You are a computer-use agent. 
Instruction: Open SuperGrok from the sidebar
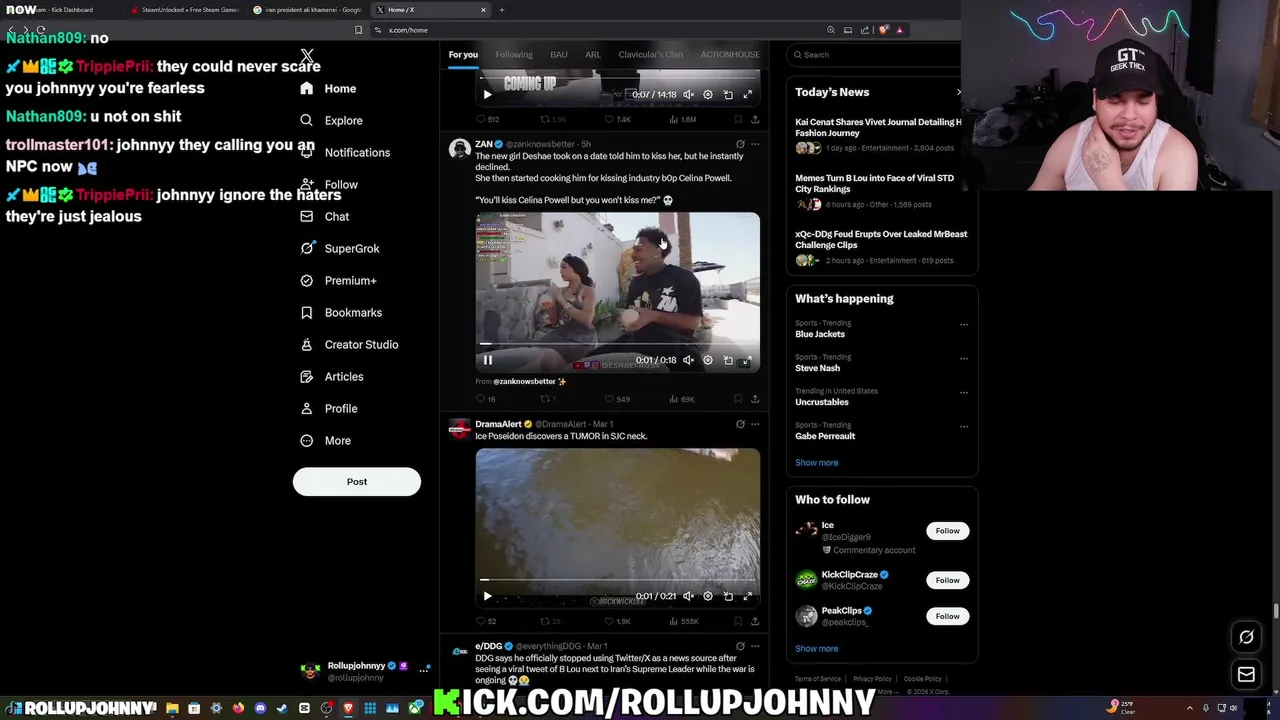point(339,248)
